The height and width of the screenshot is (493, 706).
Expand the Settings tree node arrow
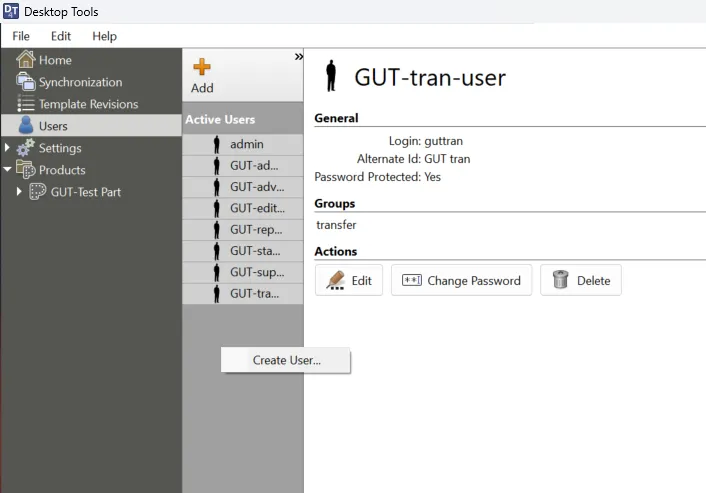tap(8, 148)
